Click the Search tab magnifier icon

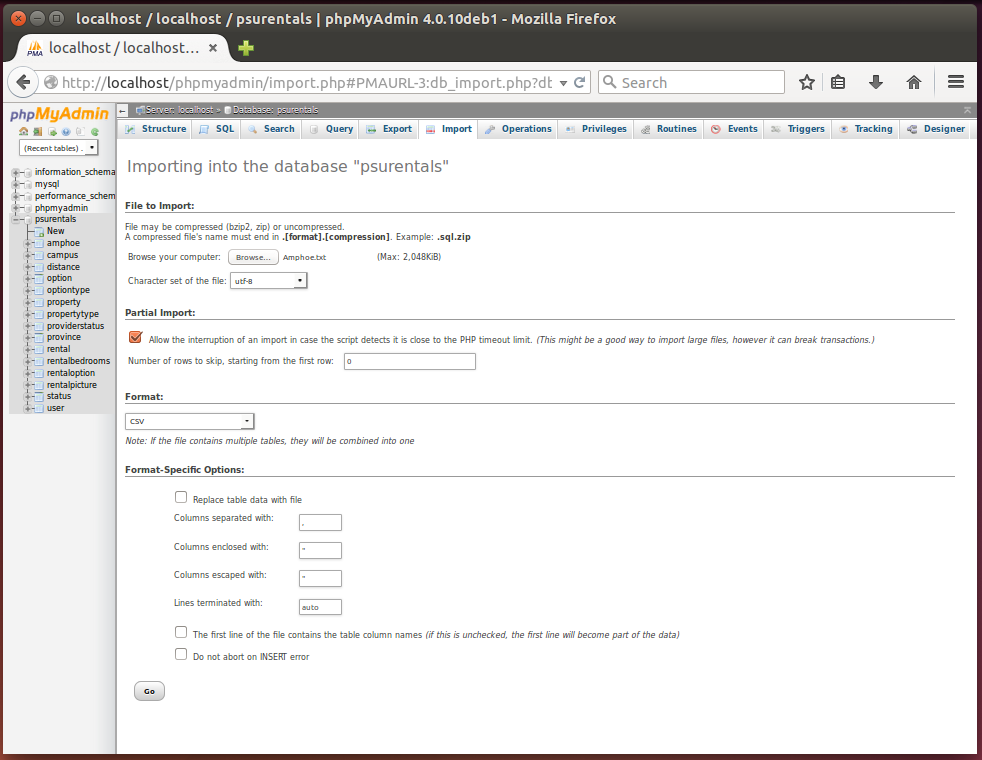(252, 129)
